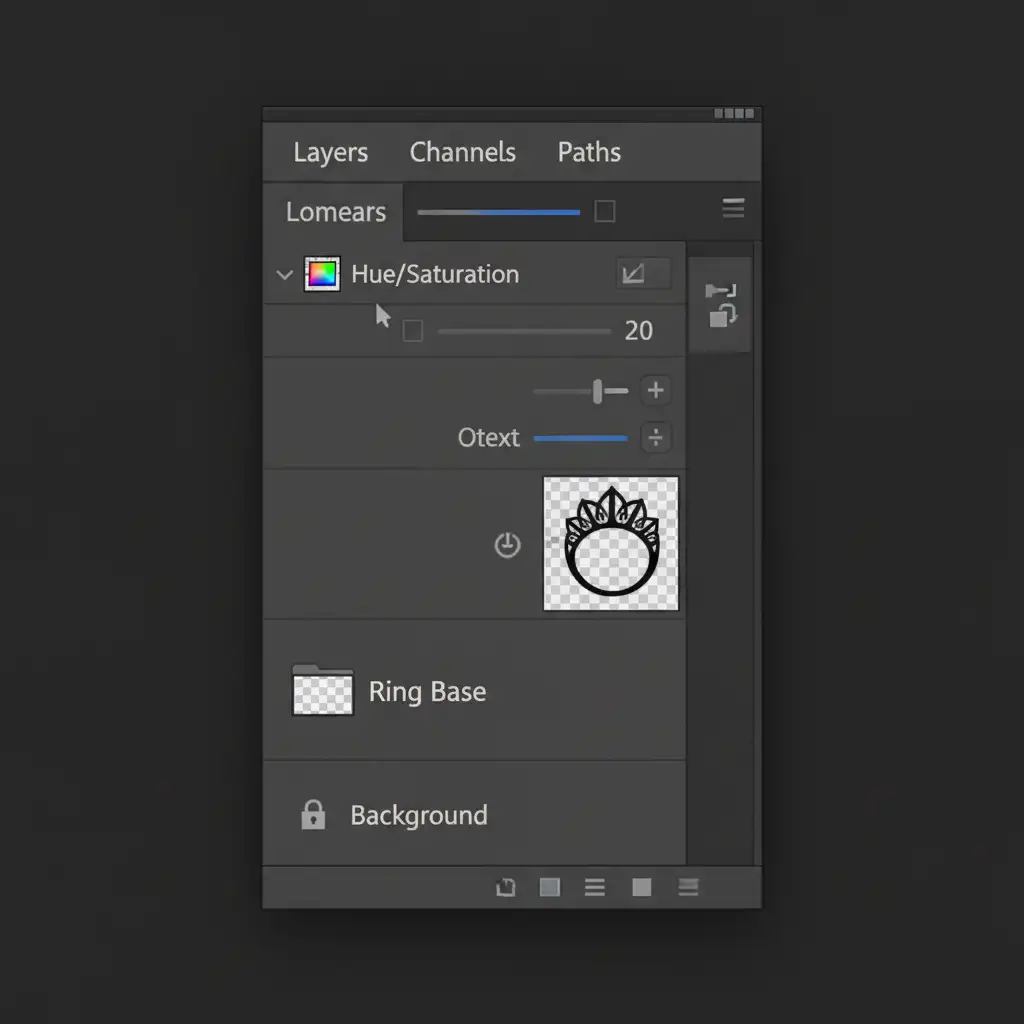This screenshot has height=1024, width=1024.
Task: Open the Paths tab
Action: 589,152
